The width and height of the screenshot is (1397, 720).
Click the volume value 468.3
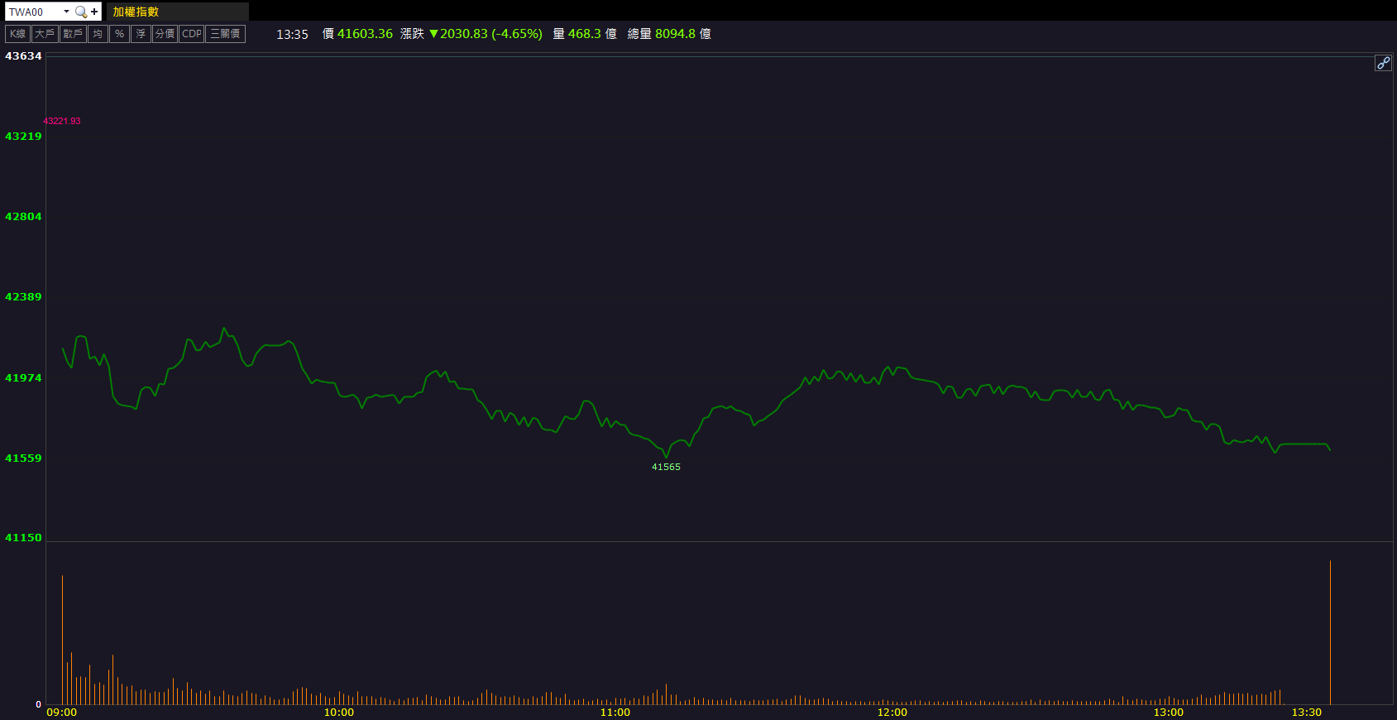[585, 34]
